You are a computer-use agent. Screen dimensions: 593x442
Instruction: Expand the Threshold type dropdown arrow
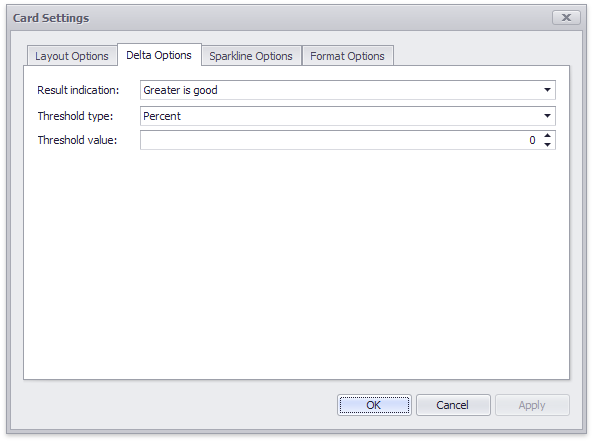(x=547, y=116)
